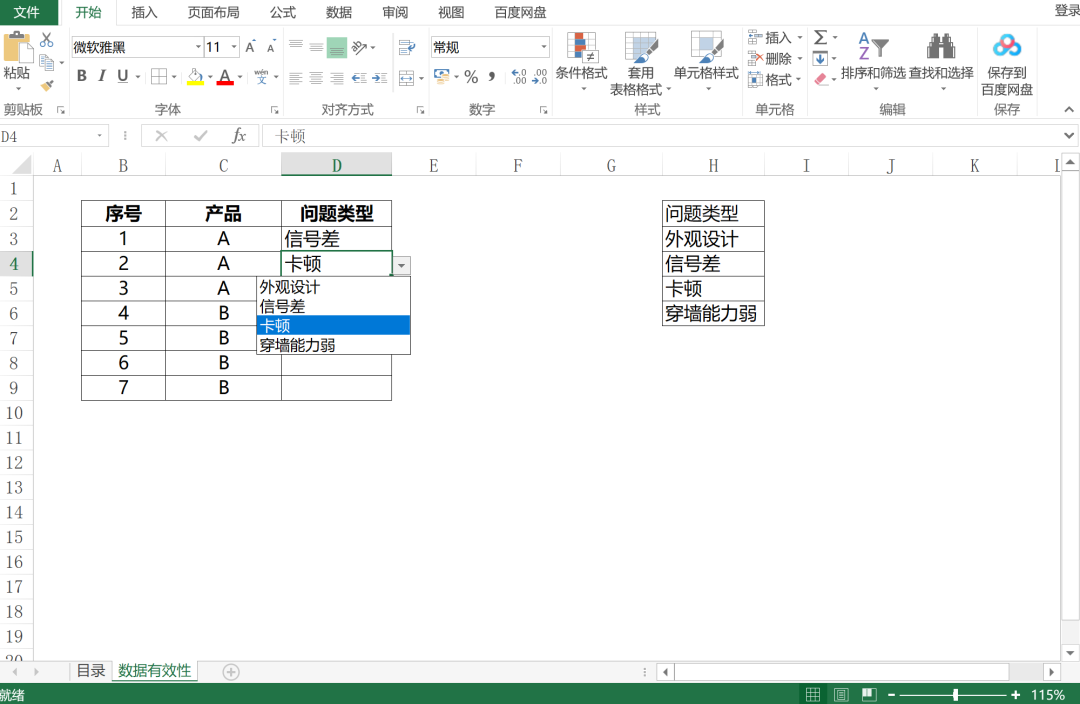Switch to the 数据 tab
Image resolution: width=1080 pixels, height=704 pixels.
339,12
